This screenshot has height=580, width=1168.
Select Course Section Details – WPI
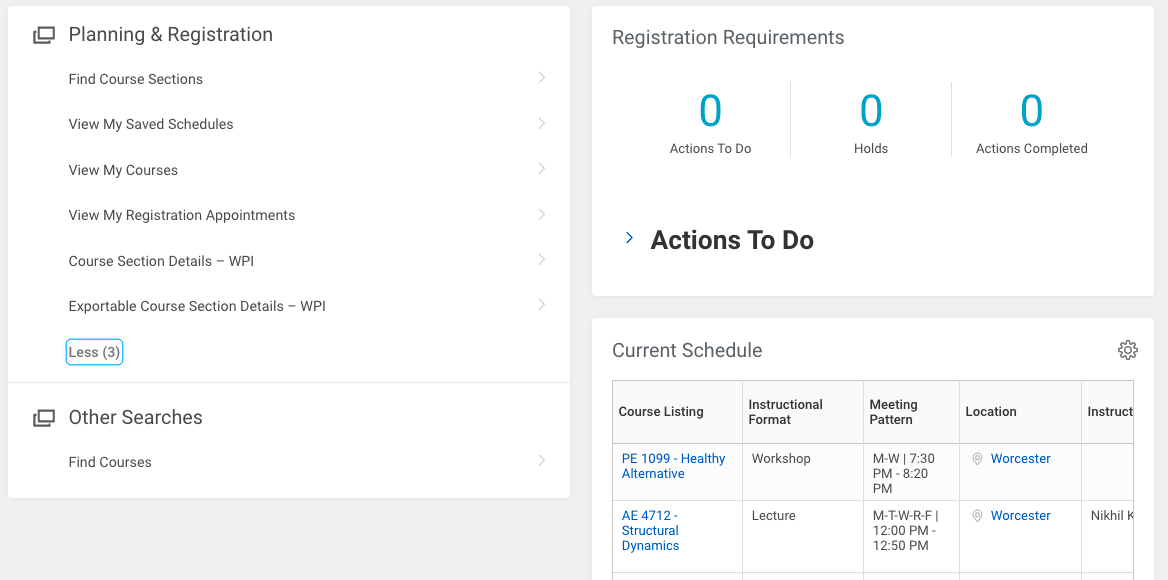[x=161, y=261]
